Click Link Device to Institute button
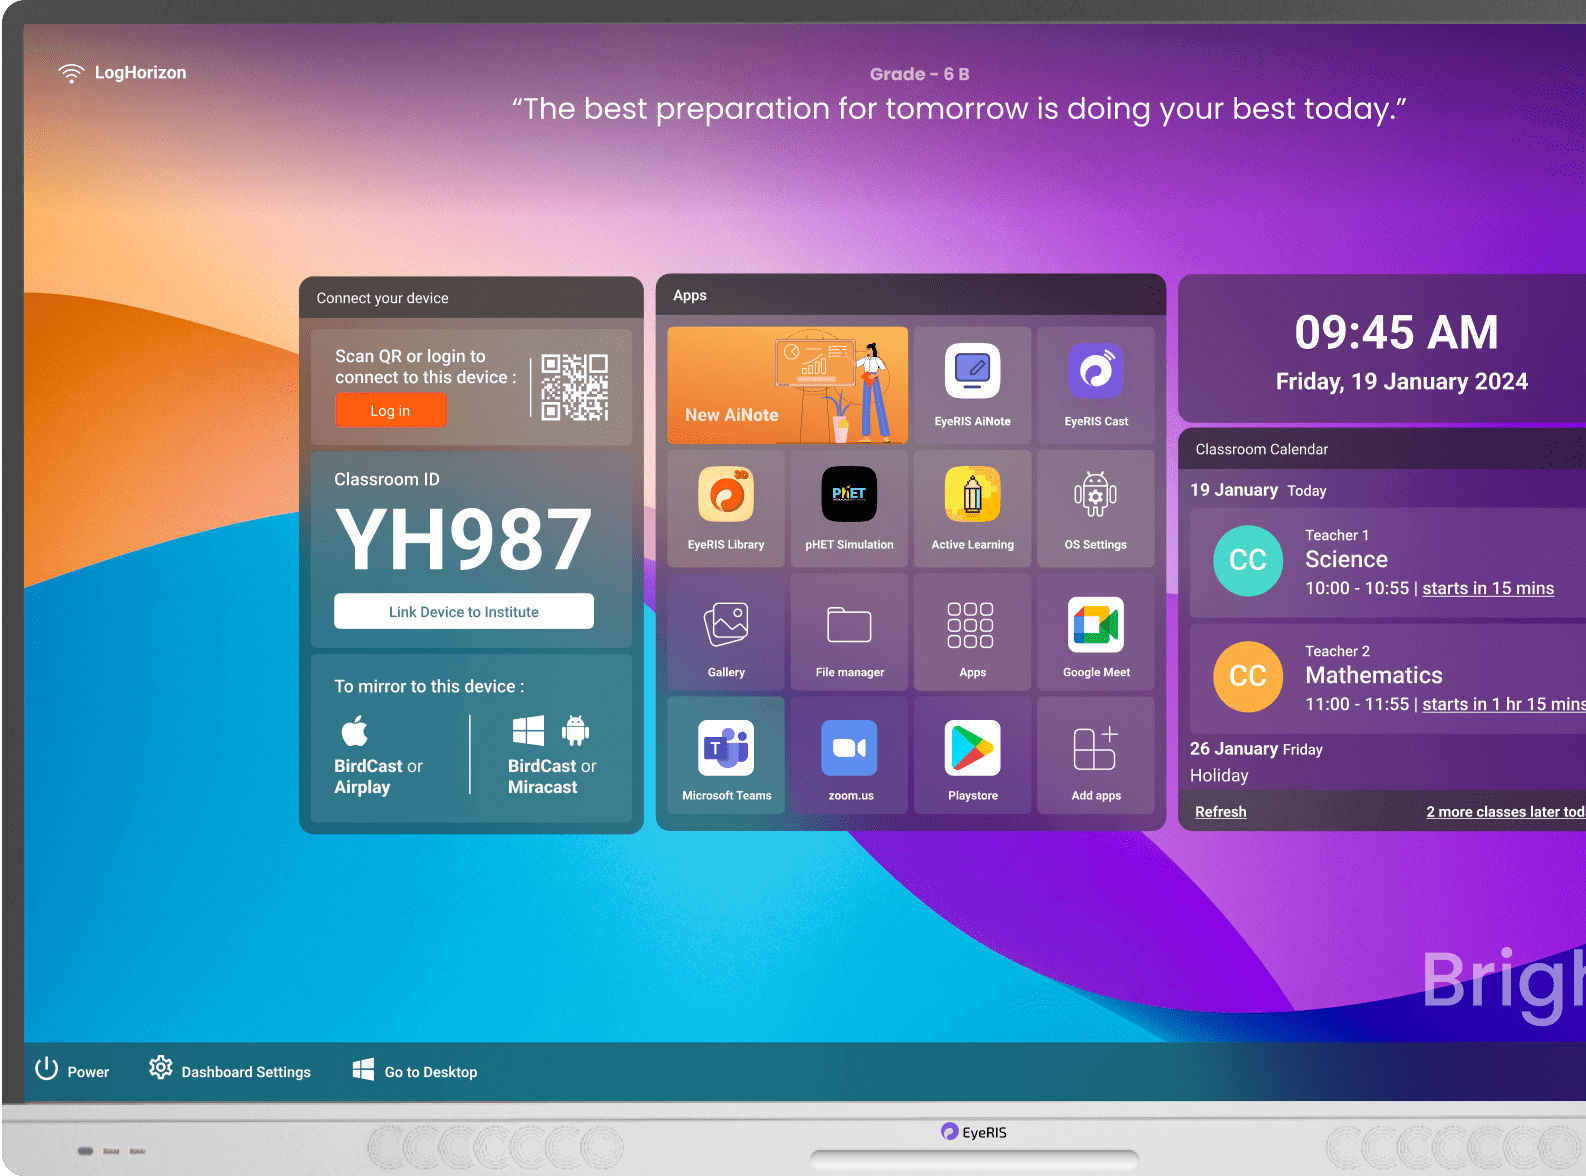 pos(463,611)
